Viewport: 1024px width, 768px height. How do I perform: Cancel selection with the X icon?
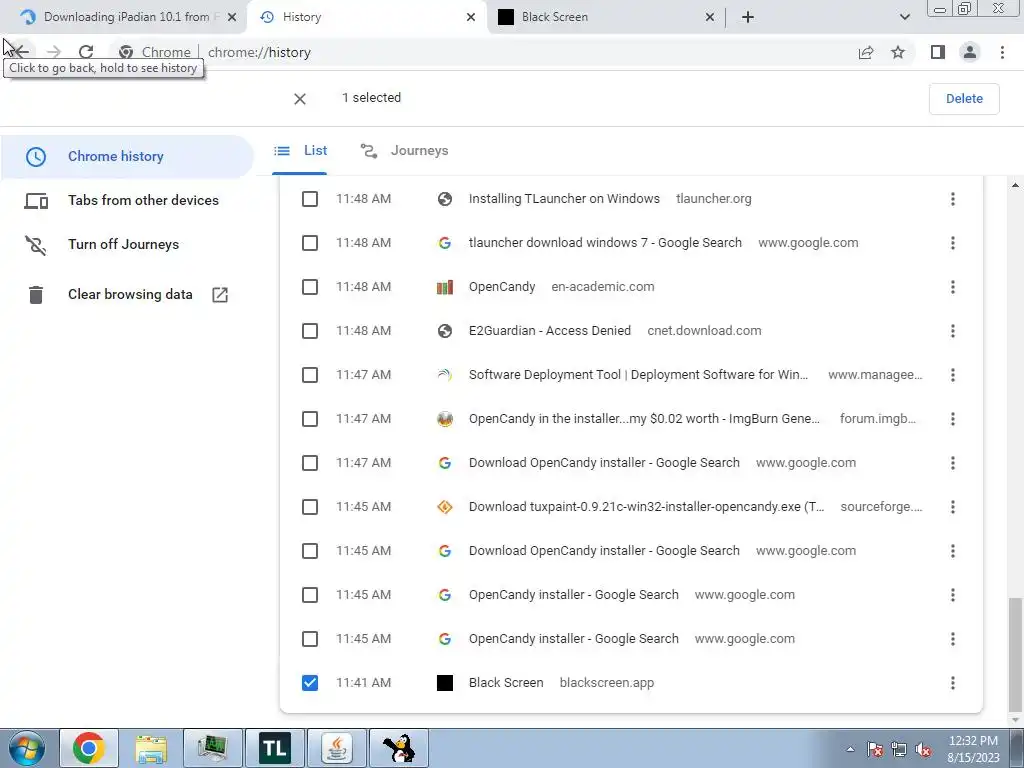click(300, 99)
